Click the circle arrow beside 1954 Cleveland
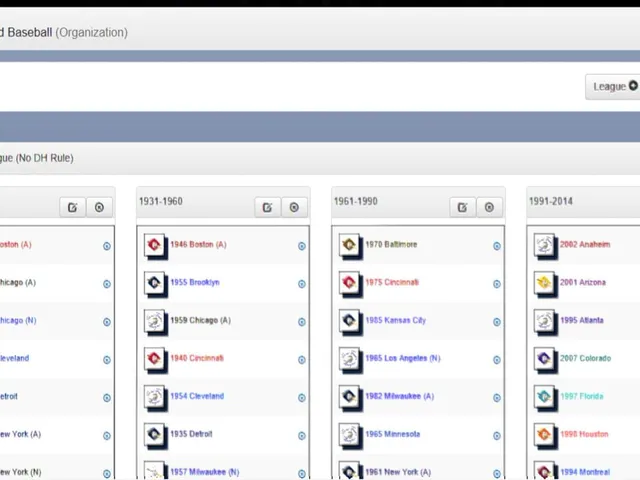The height and width of the screenshot is (480, 640). pos(302,398)
